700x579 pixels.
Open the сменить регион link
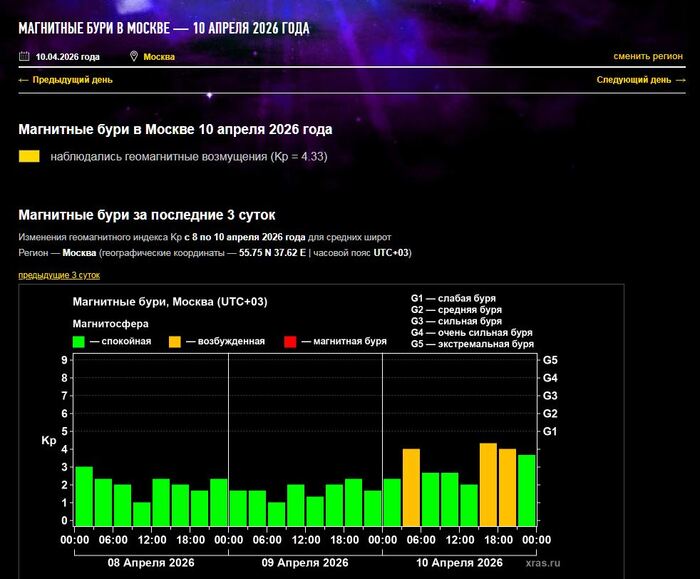(648, 57)
